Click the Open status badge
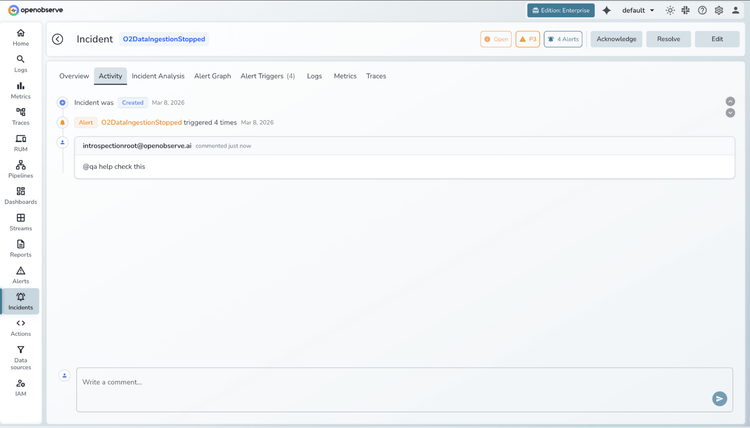 tap(496, 39)
